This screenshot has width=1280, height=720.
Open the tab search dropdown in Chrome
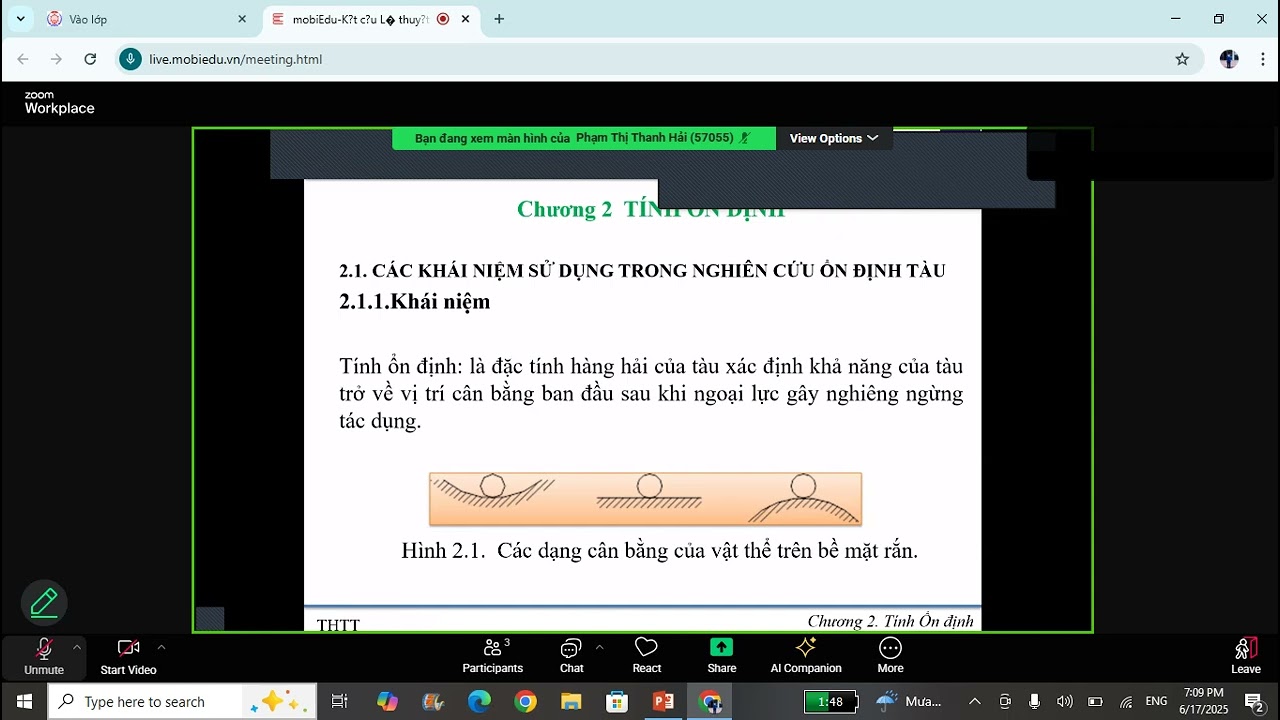(x=20, y=19)
